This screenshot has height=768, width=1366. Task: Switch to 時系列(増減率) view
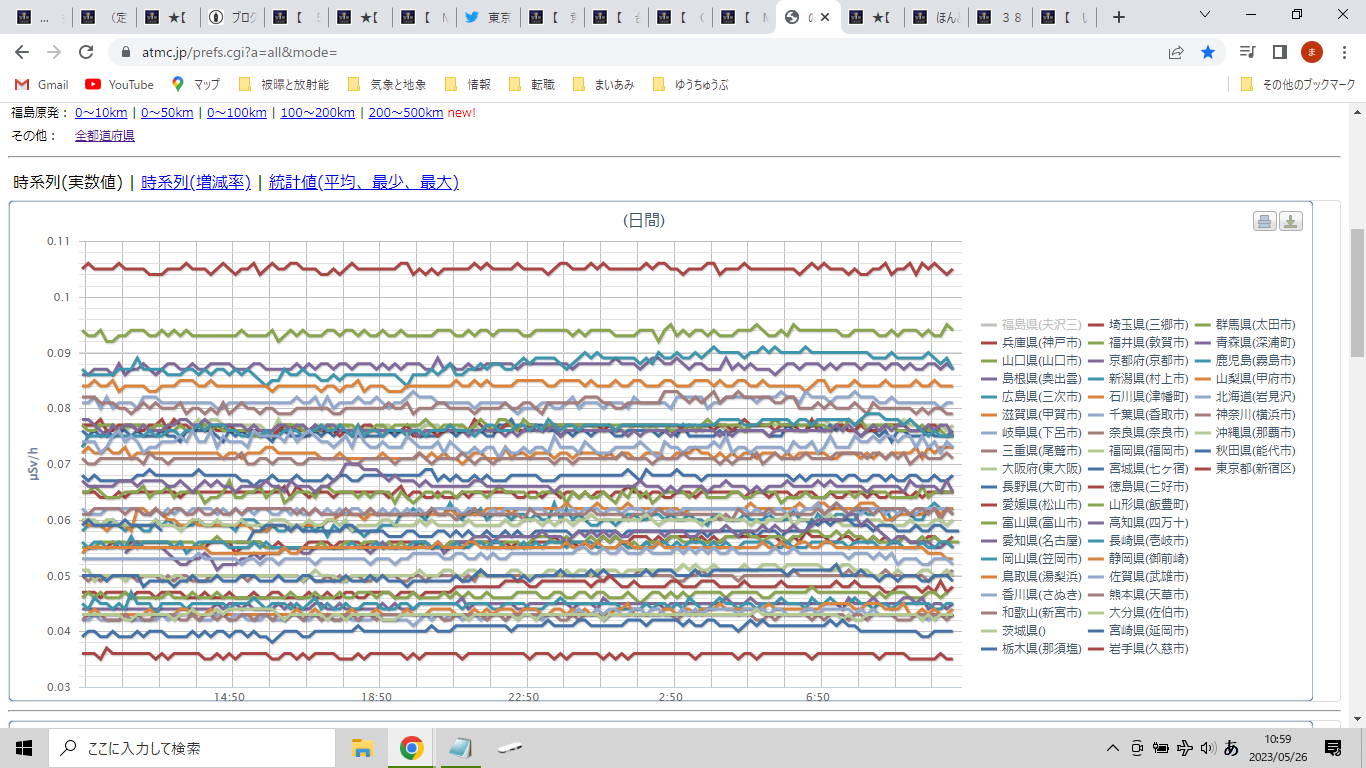tap(196, 182)
